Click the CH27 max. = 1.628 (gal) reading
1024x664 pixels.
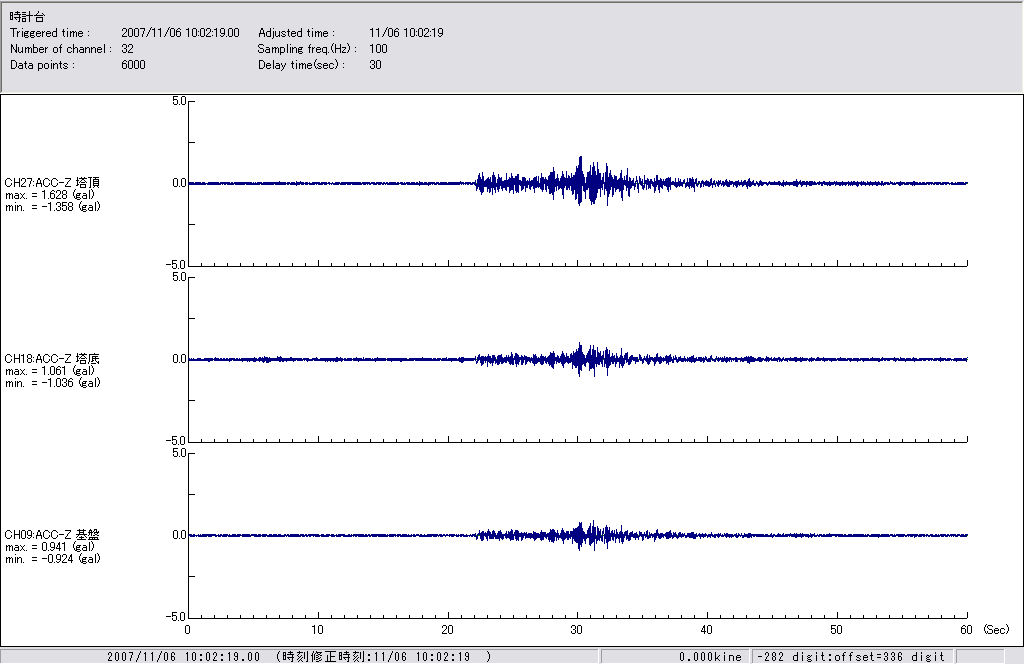pyautogui.click(x=50, y=195)
